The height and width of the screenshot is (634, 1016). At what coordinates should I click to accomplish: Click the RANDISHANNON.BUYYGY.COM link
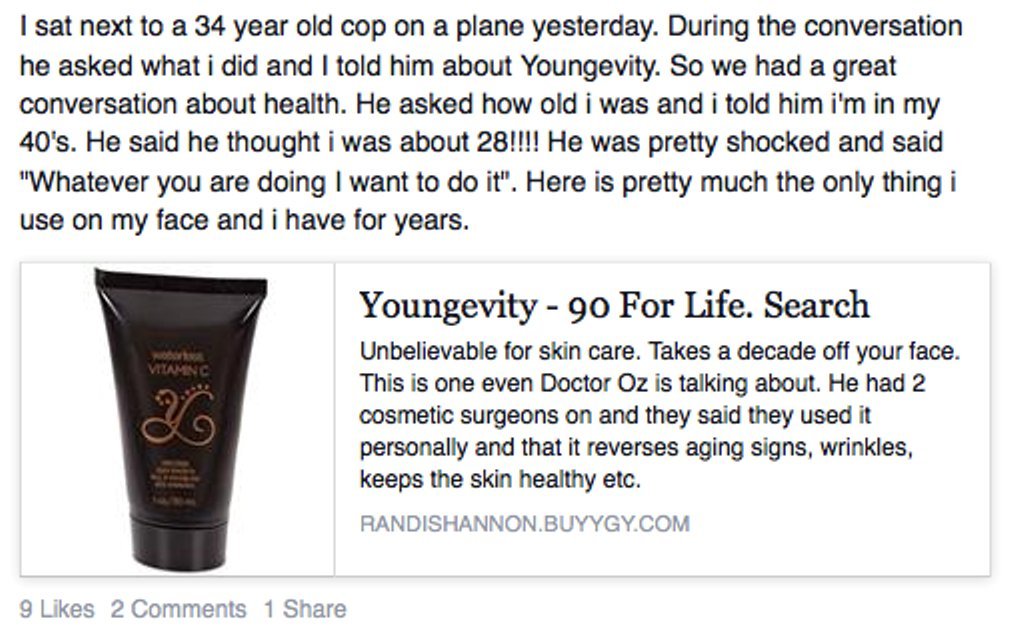tap(520, 519)
